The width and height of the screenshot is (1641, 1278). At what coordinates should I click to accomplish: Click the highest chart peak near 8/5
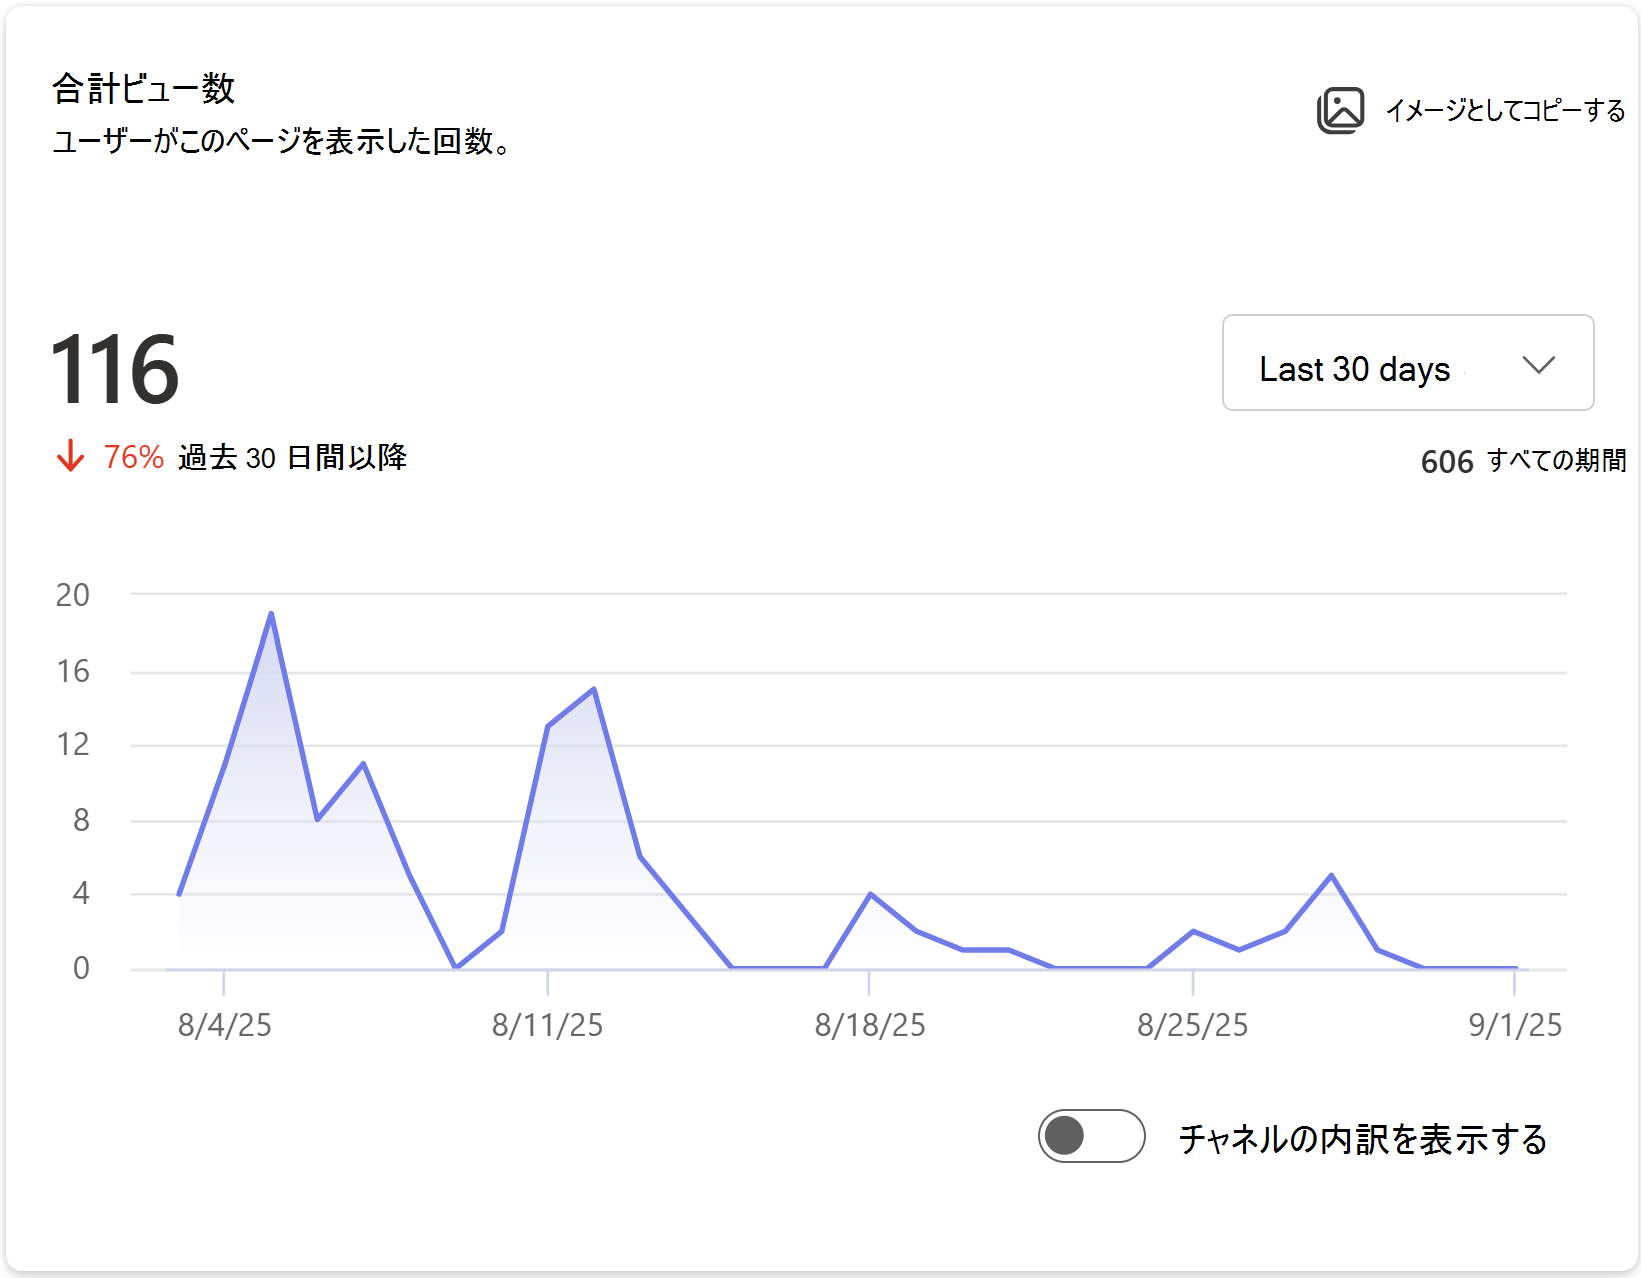click(271, 613)
